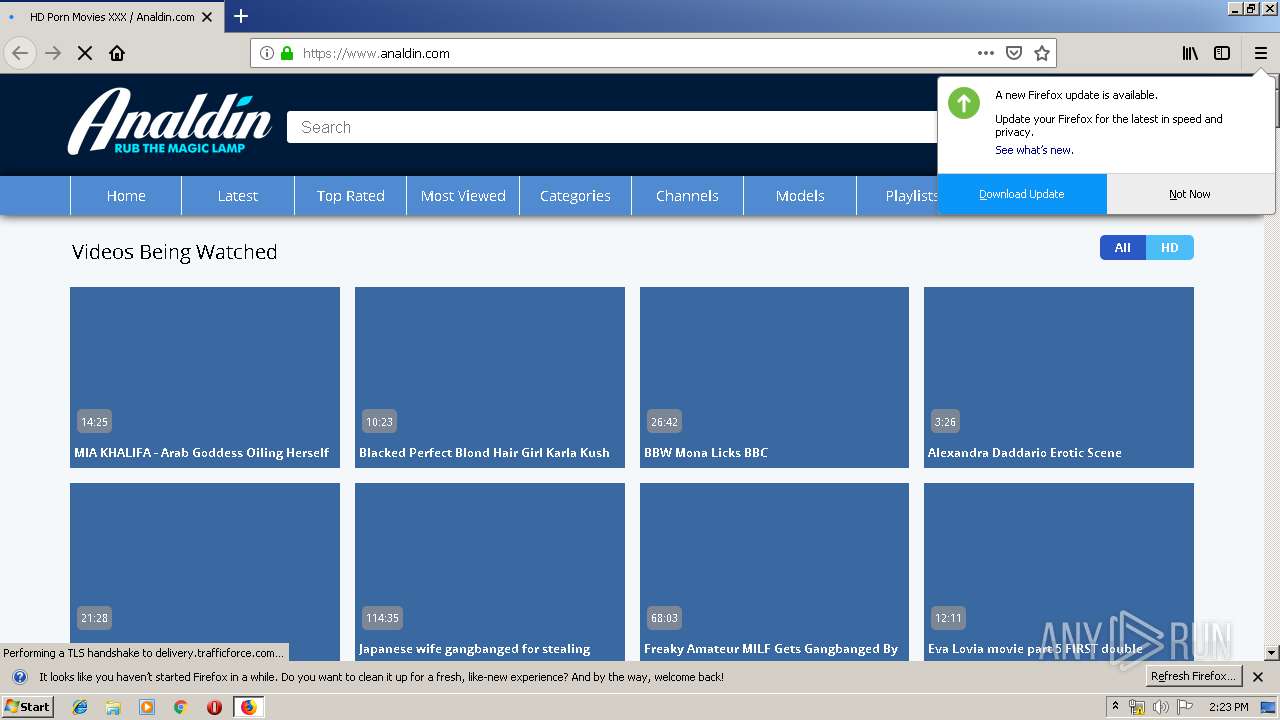Open the Most Viewed tab
The width and height of the screenshot is (1280, 720).
pyautogui.click(x=463, y=196)
